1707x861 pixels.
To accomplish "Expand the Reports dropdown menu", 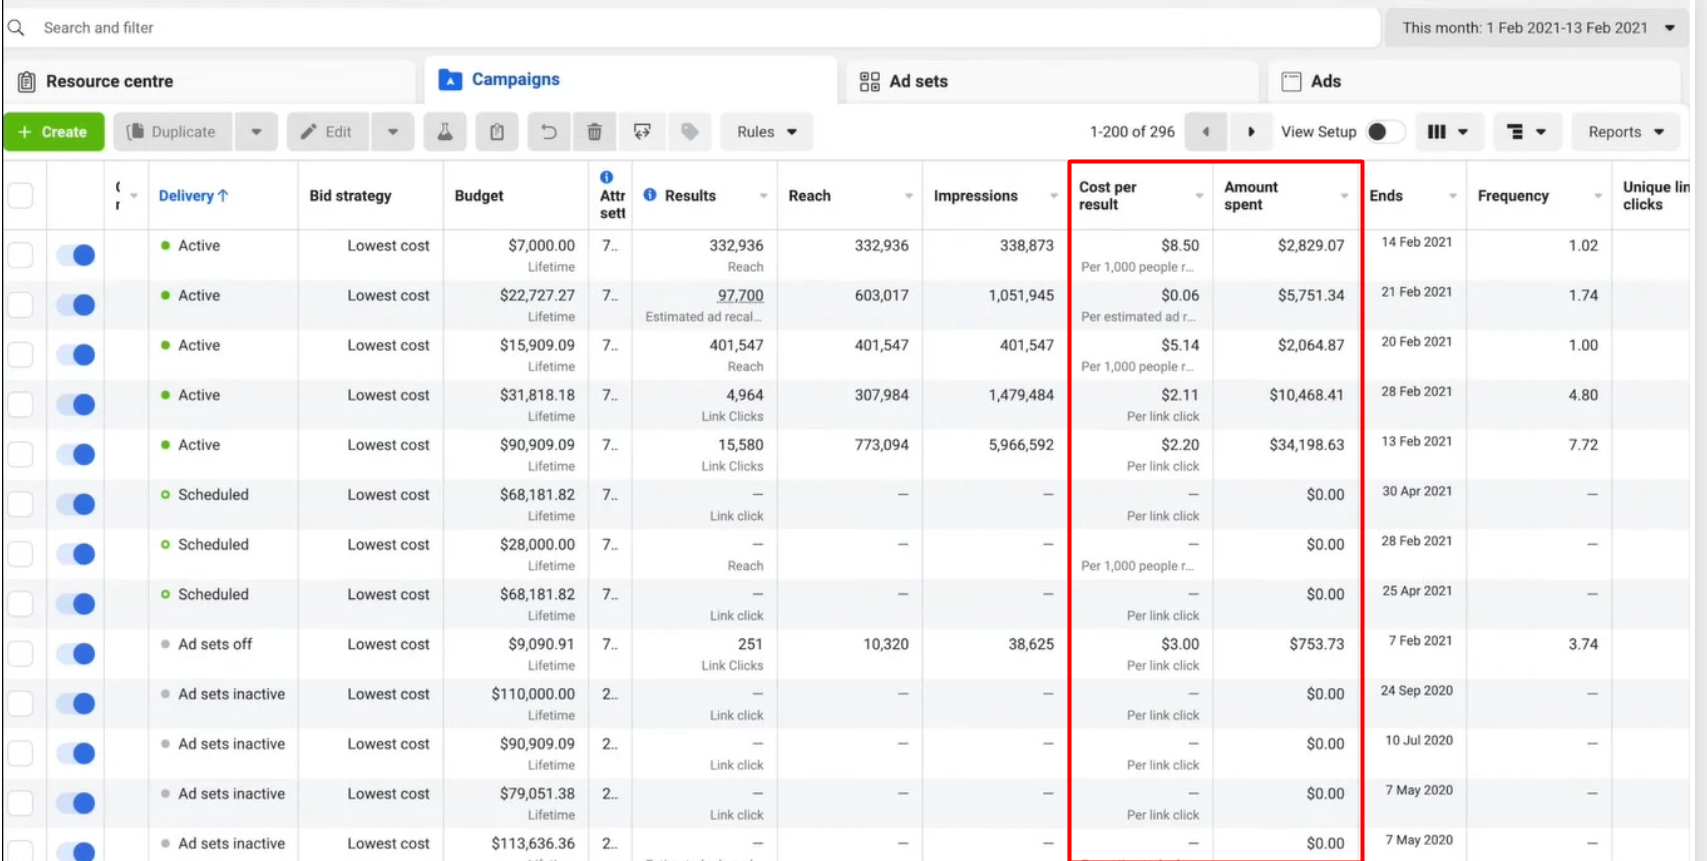I will pyautogui.click(x=1625, y=132).
